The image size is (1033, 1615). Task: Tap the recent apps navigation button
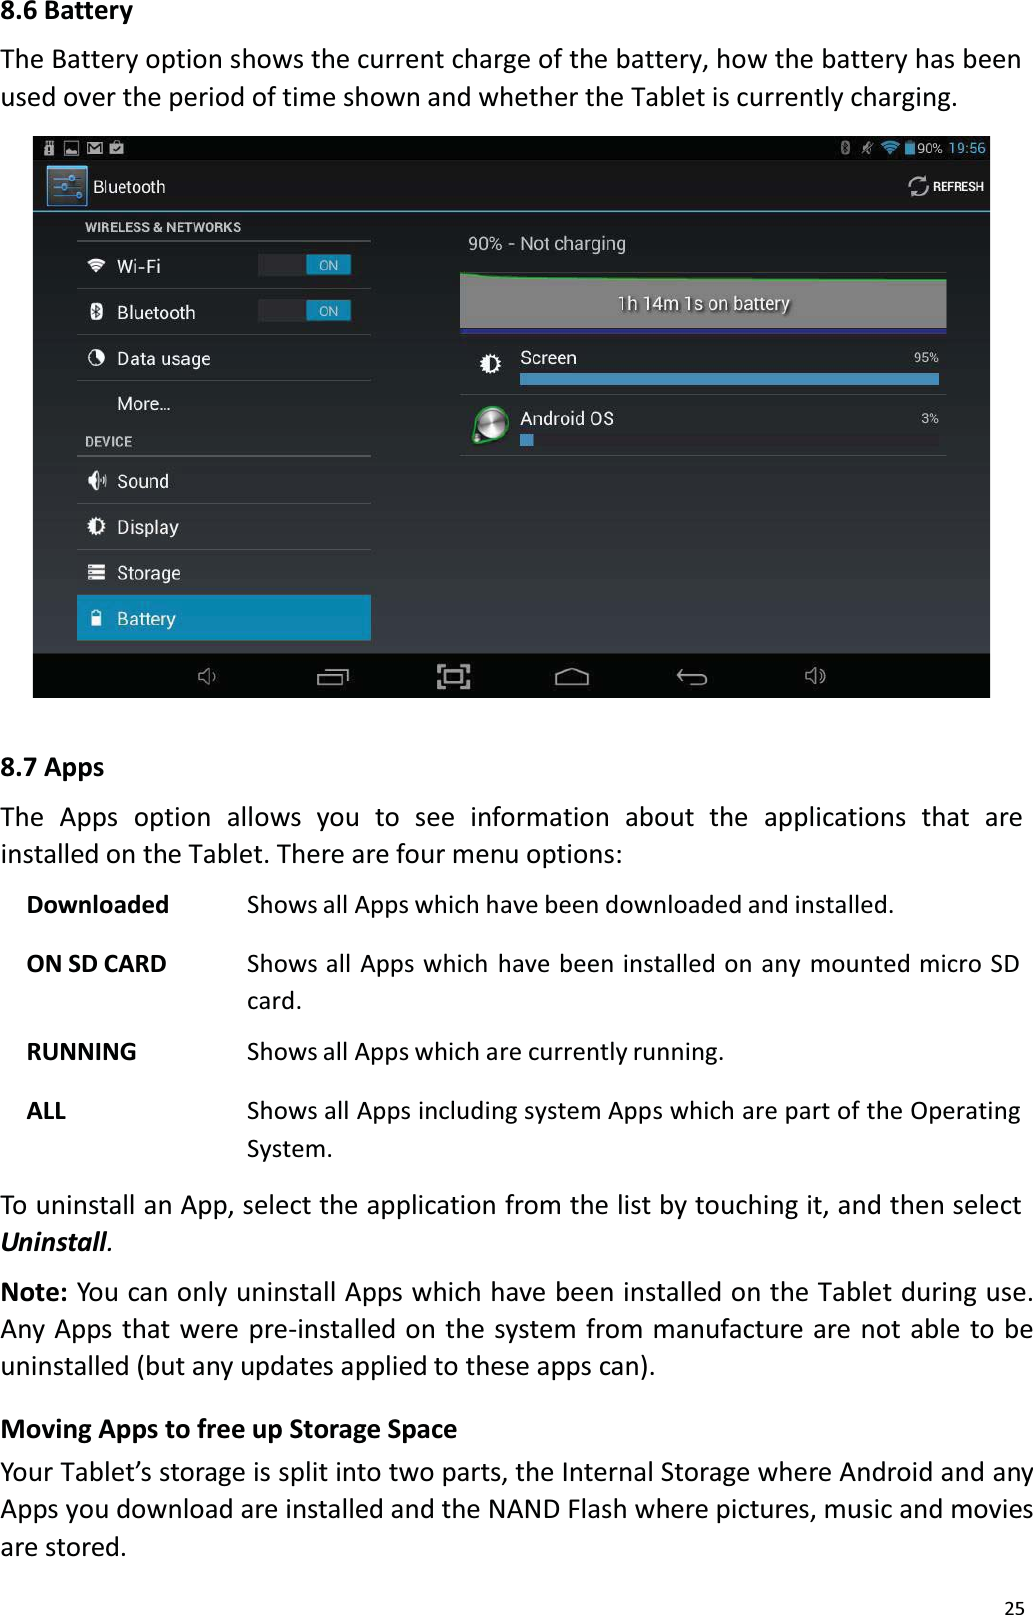pyautogui.click(x=332, y=677)
